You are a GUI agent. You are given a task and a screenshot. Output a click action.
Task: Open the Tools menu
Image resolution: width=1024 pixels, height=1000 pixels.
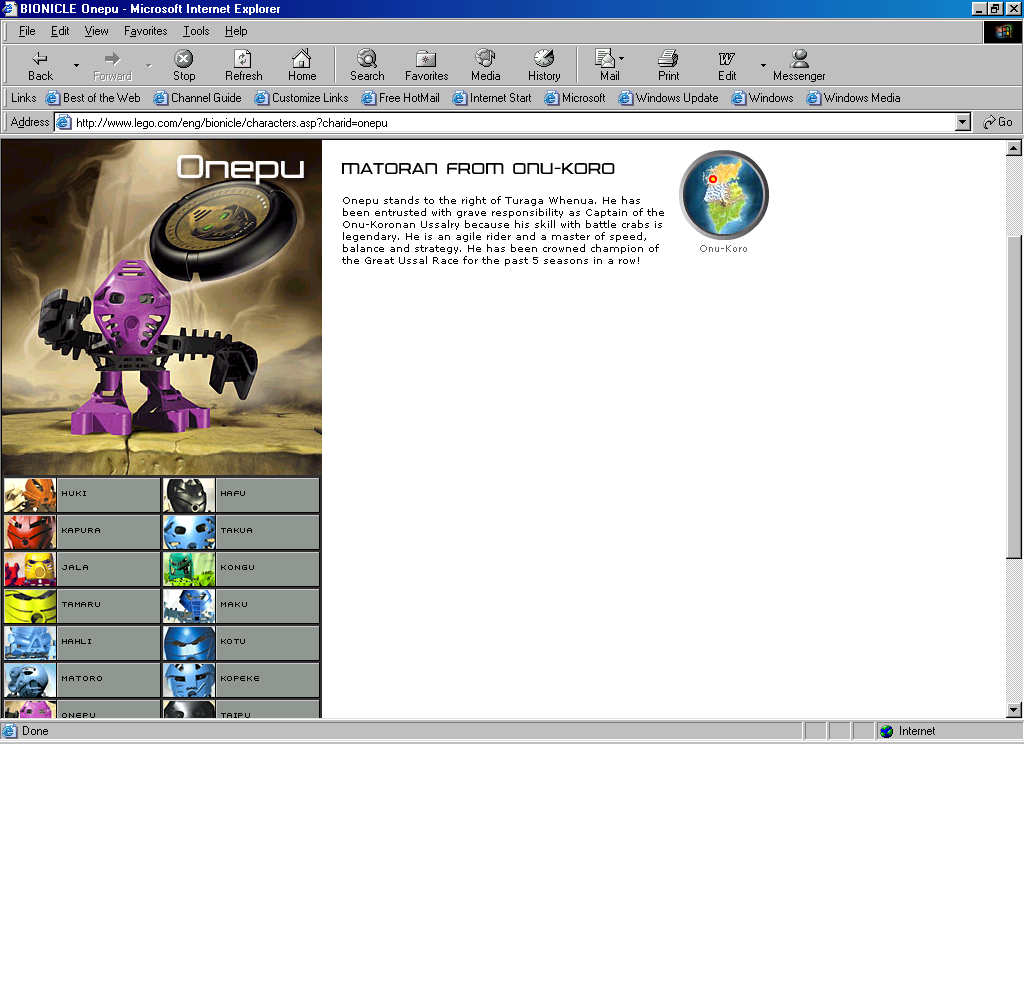click(x=196, y=31)
